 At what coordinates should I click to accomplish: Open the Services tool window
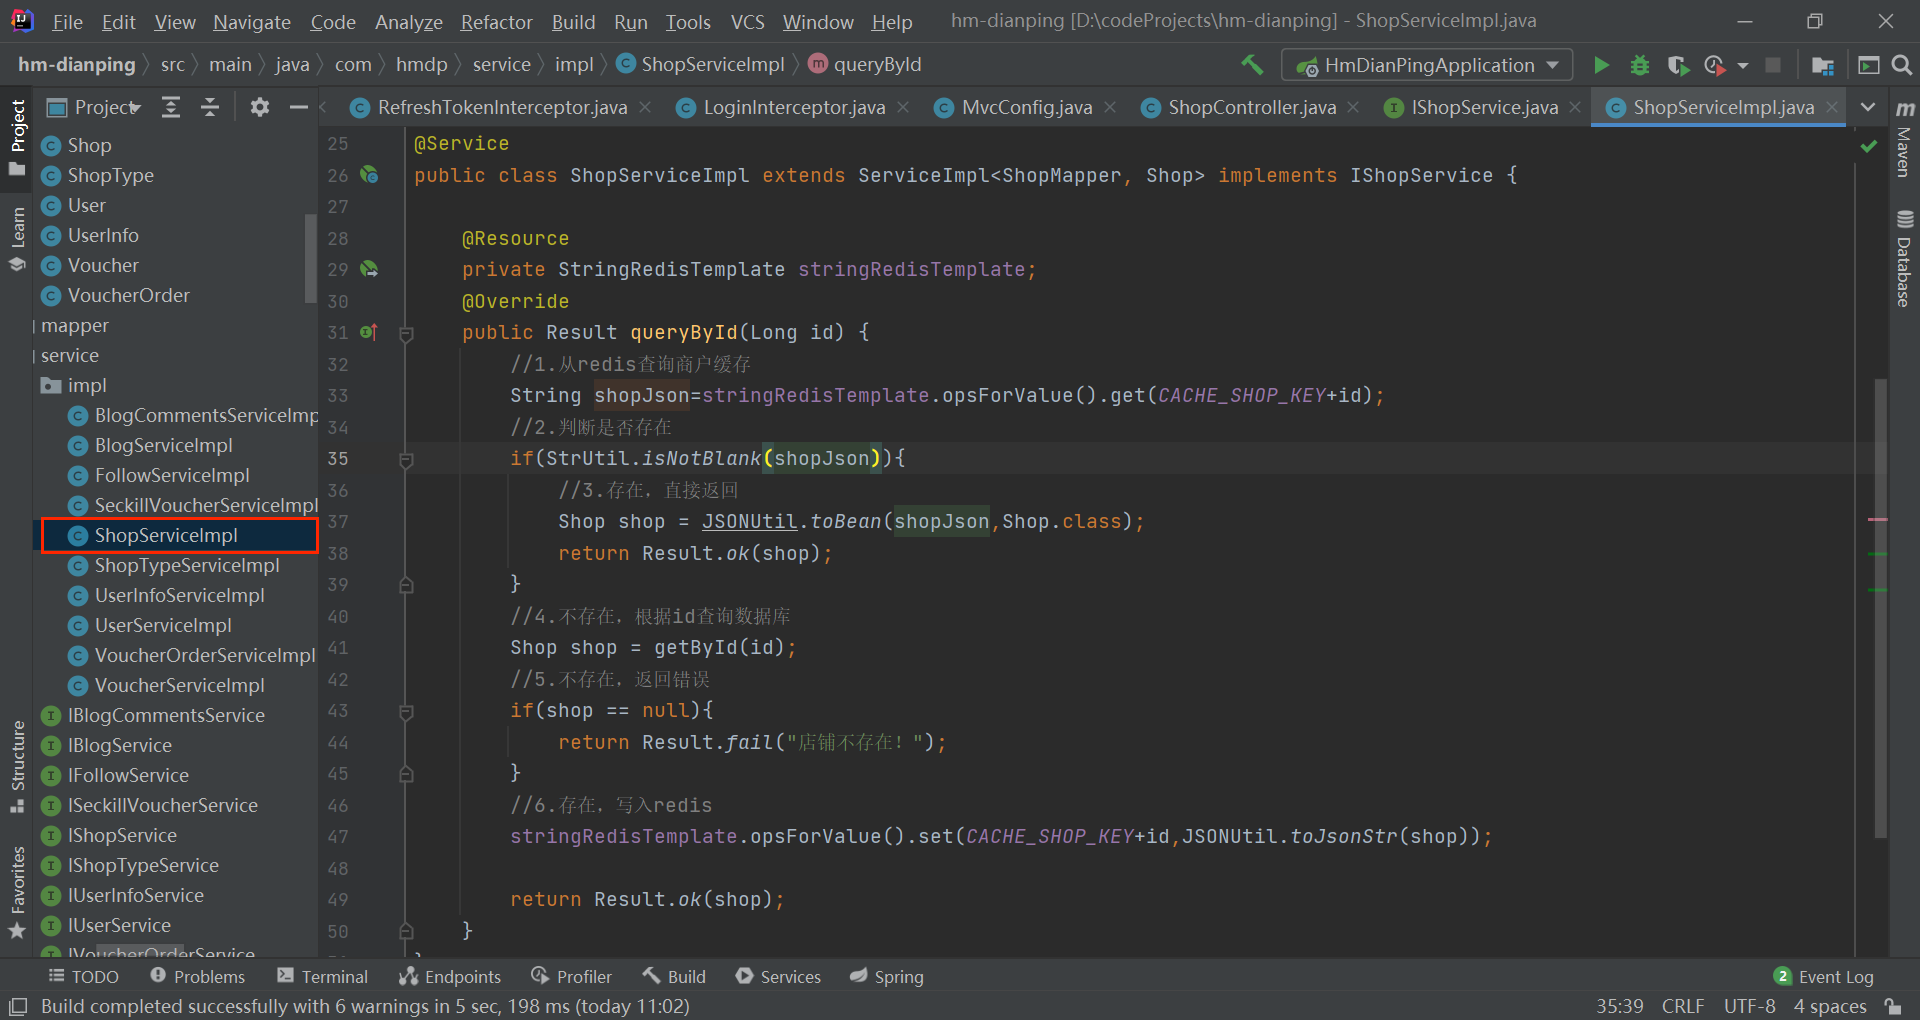[778, 976]
